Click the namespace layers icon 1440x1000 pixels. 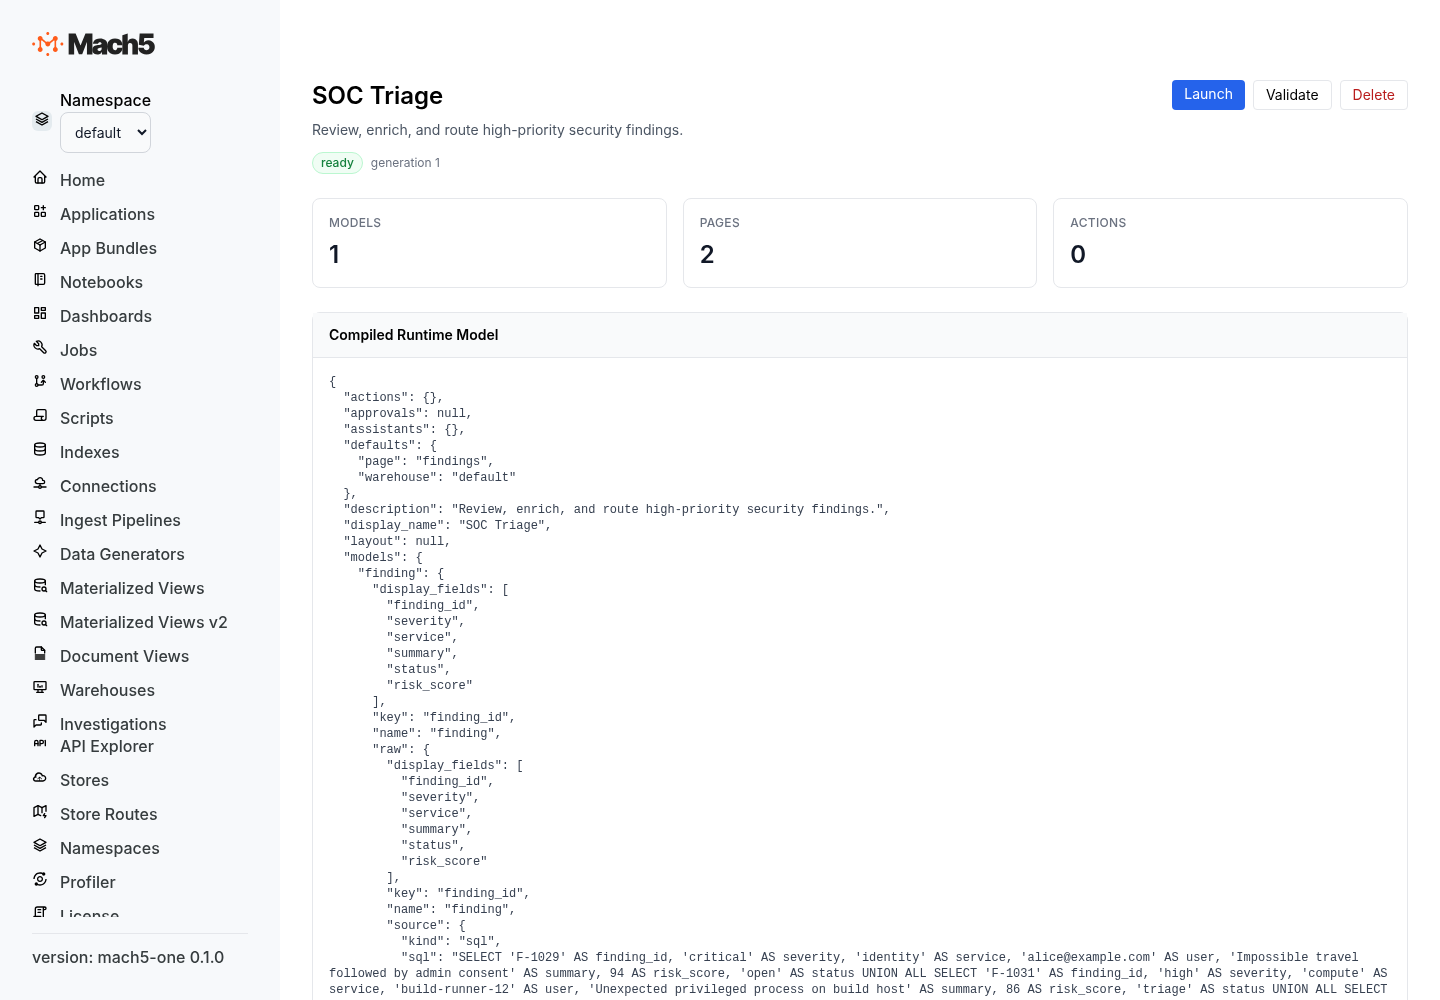point(42,119)
